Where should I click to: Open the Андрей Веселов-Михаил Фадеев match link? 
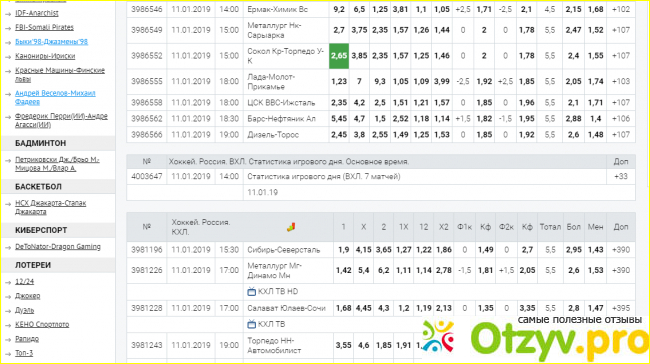55,97
